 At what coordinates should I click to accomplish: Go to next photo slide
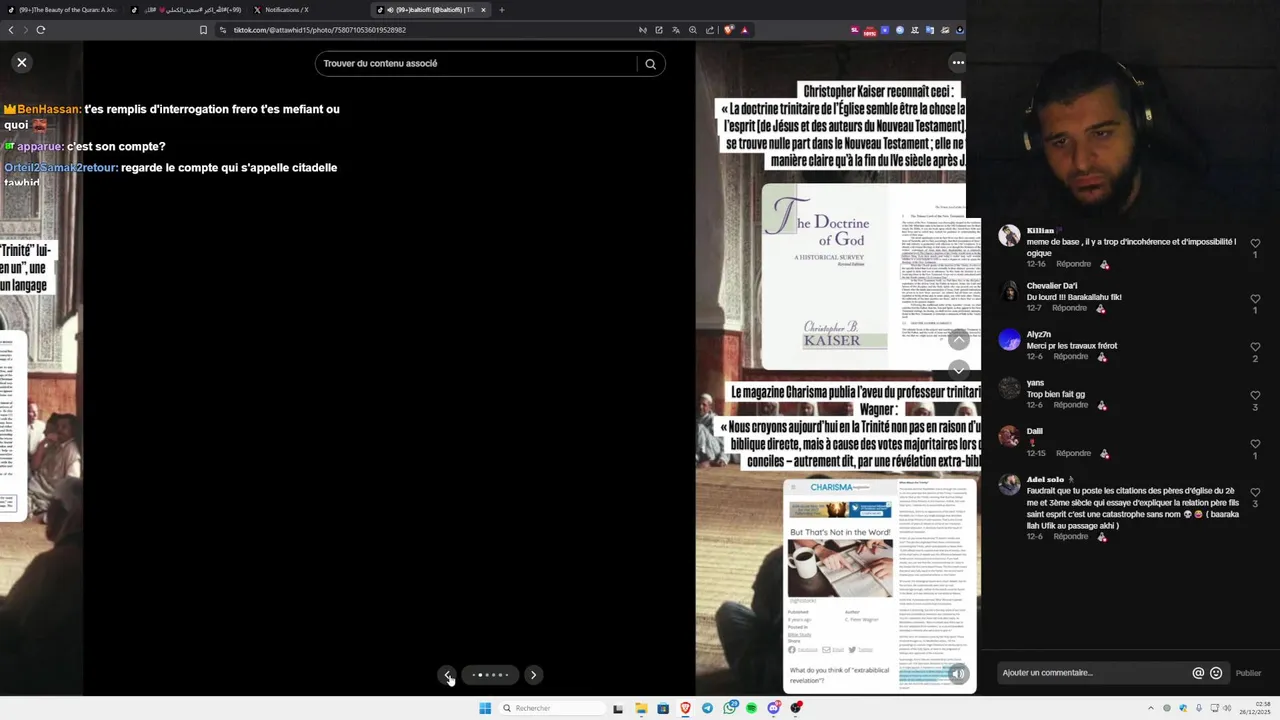point(533,675)
